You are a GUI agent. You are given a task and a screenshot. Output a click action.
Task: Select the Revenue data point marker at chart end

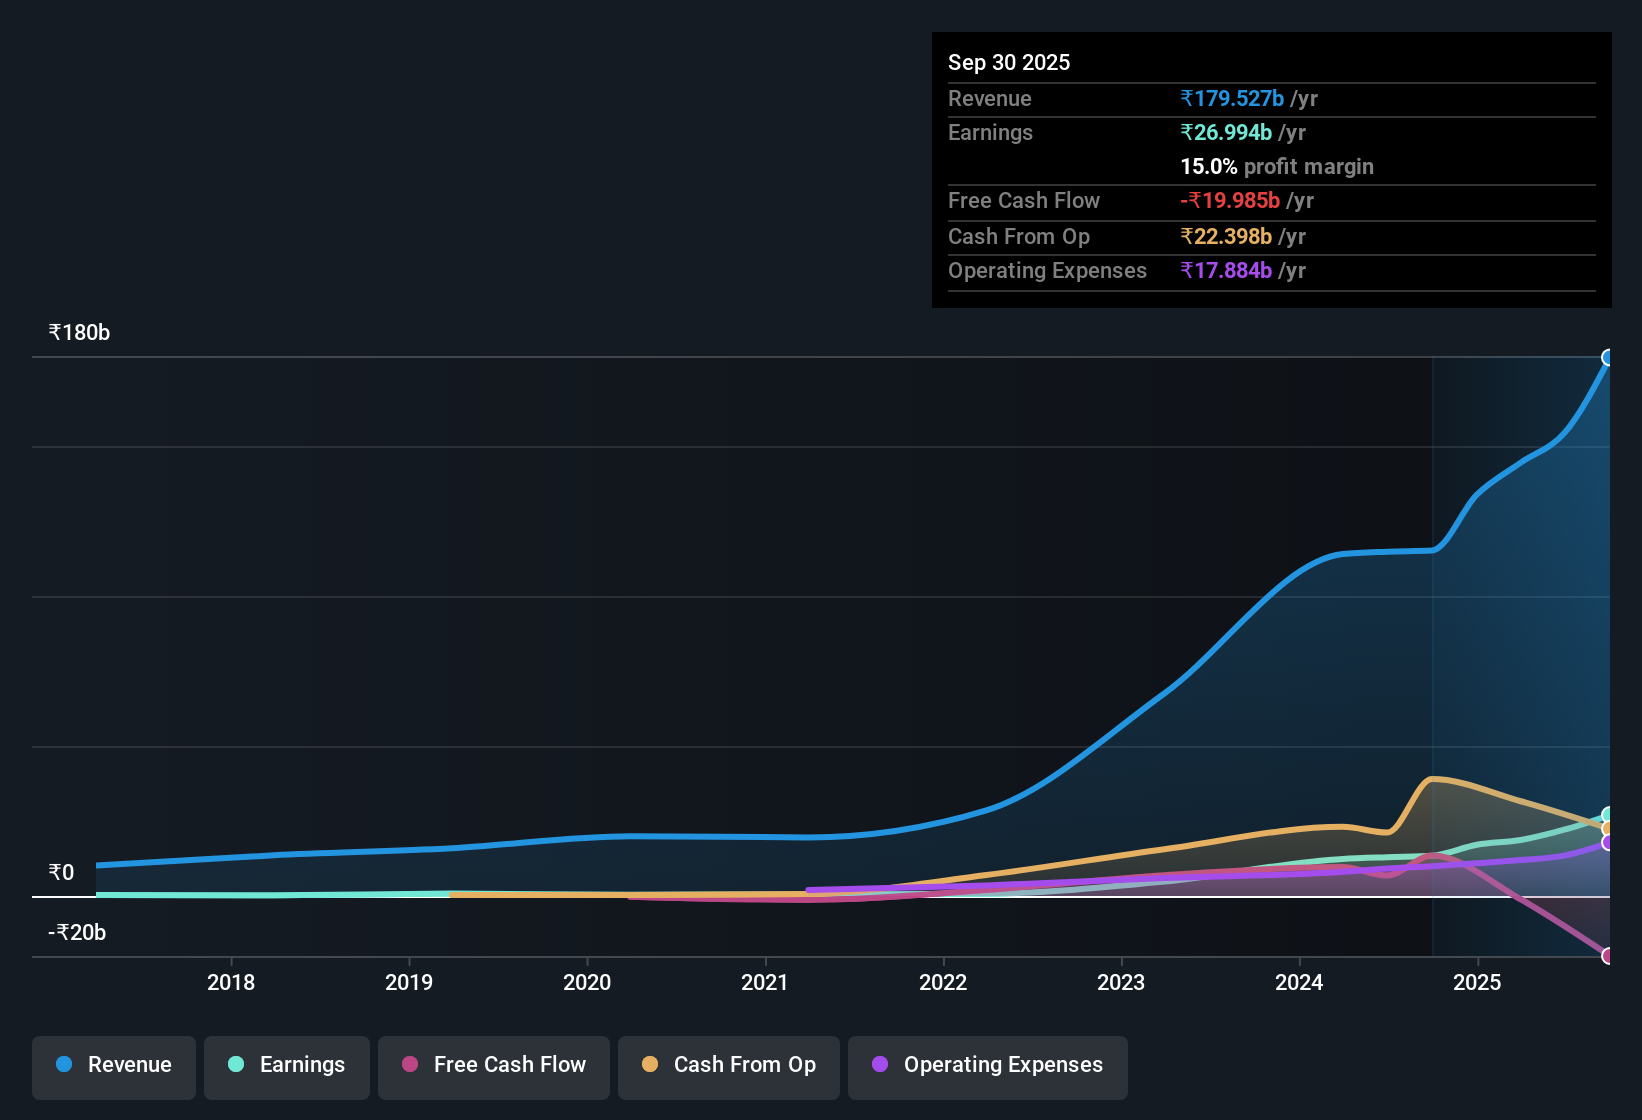pyautogui.click(x=1608, y=356)
